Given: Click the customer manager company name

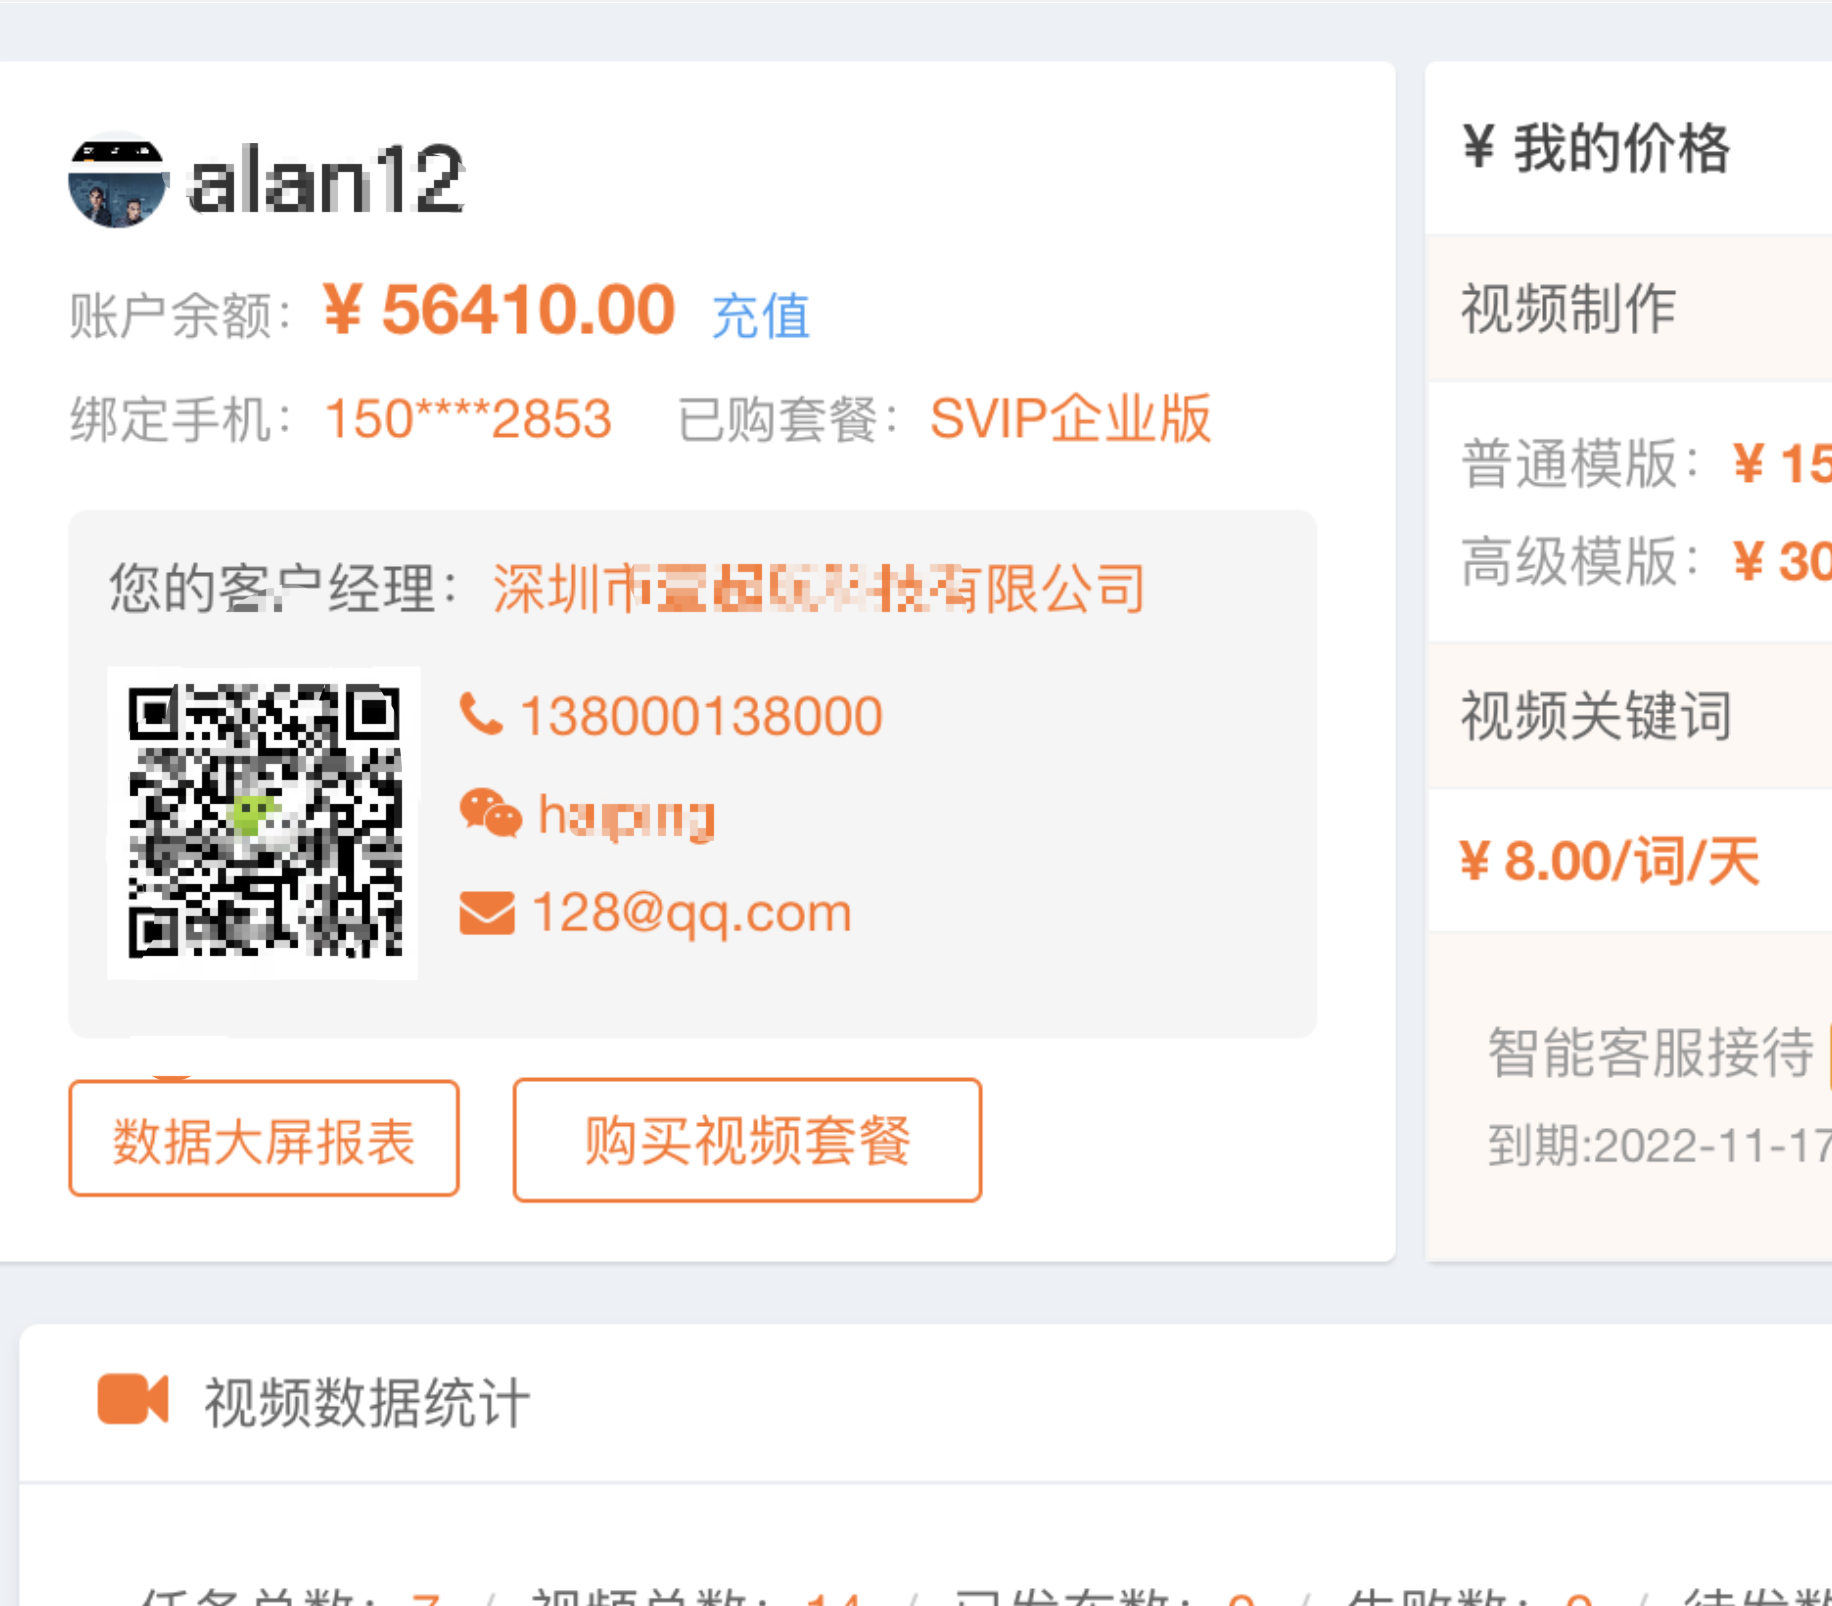Looking at the screenshot, I should tap(818, 588).
